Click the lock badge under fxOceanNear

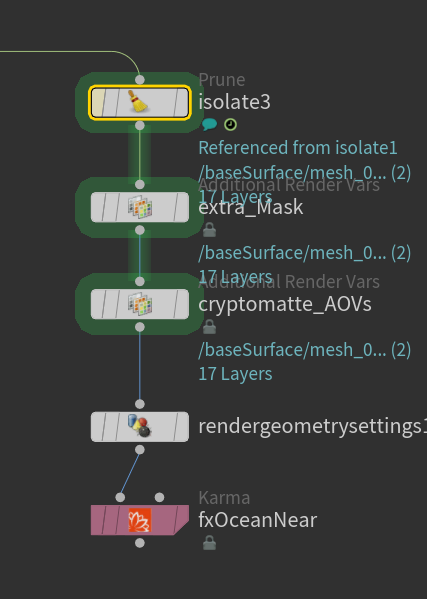[209, 542]
